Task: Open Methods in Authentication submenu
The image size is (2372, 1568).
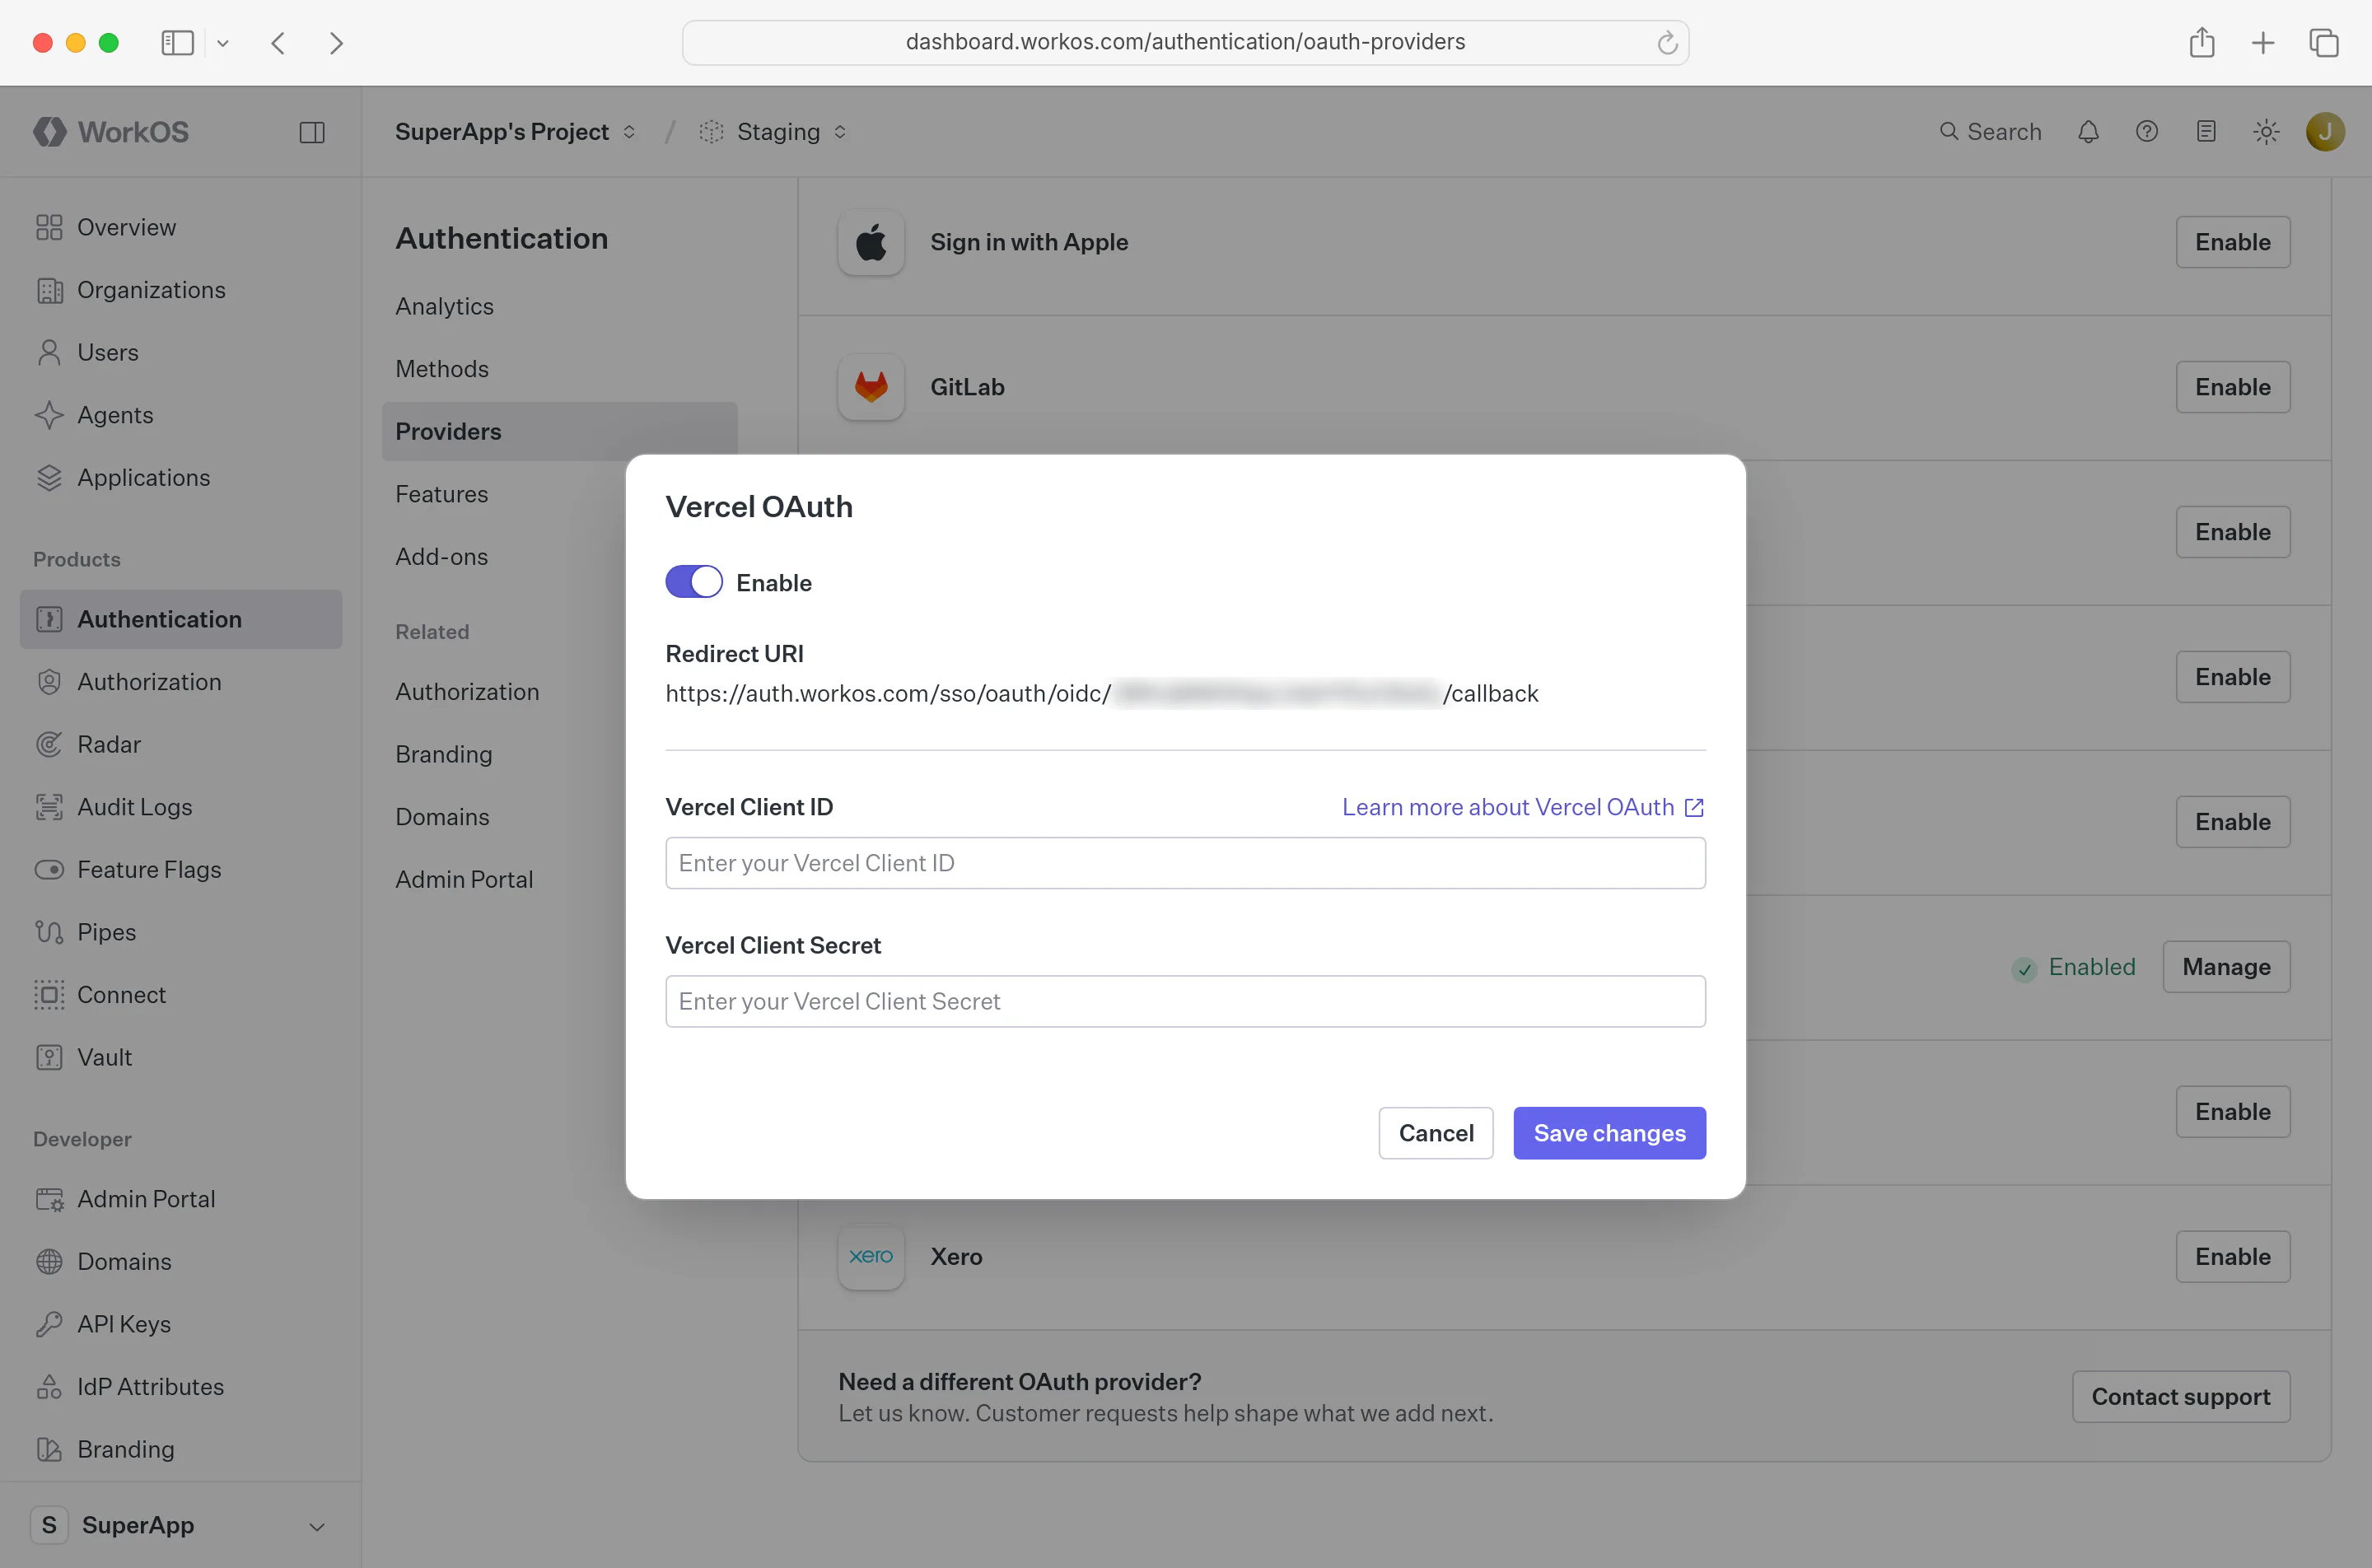Action: tap(442, 369)
